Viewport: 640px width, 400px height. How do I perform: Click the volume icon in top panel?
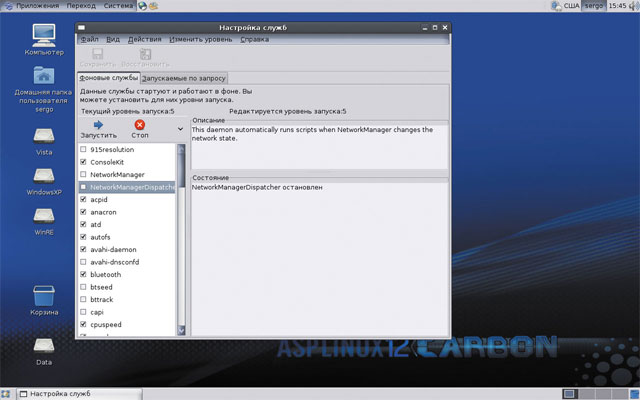click(x=634, y=6)
